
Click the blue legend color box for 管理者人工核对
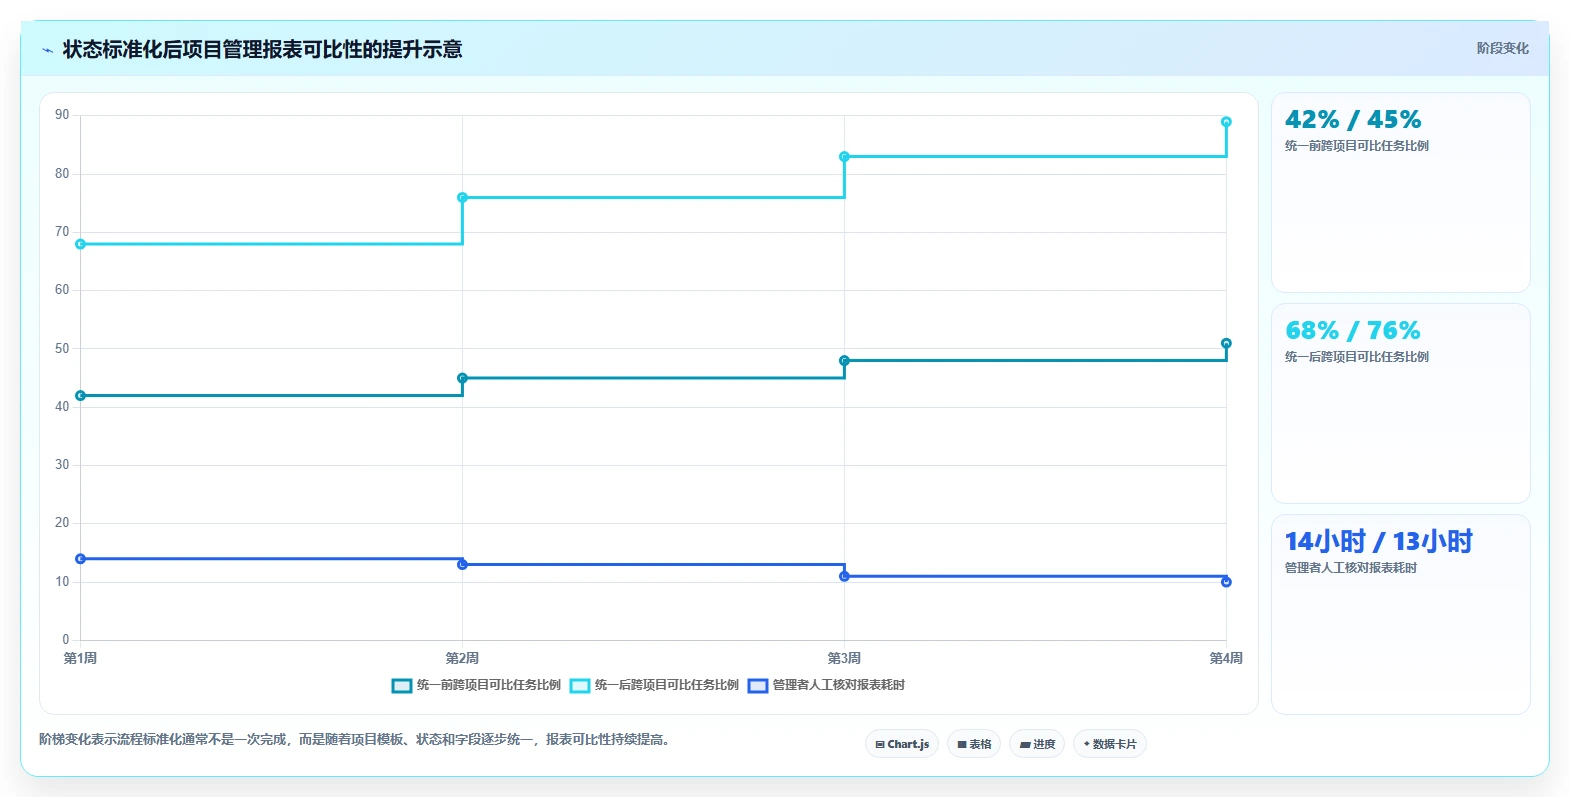point(758,685)
